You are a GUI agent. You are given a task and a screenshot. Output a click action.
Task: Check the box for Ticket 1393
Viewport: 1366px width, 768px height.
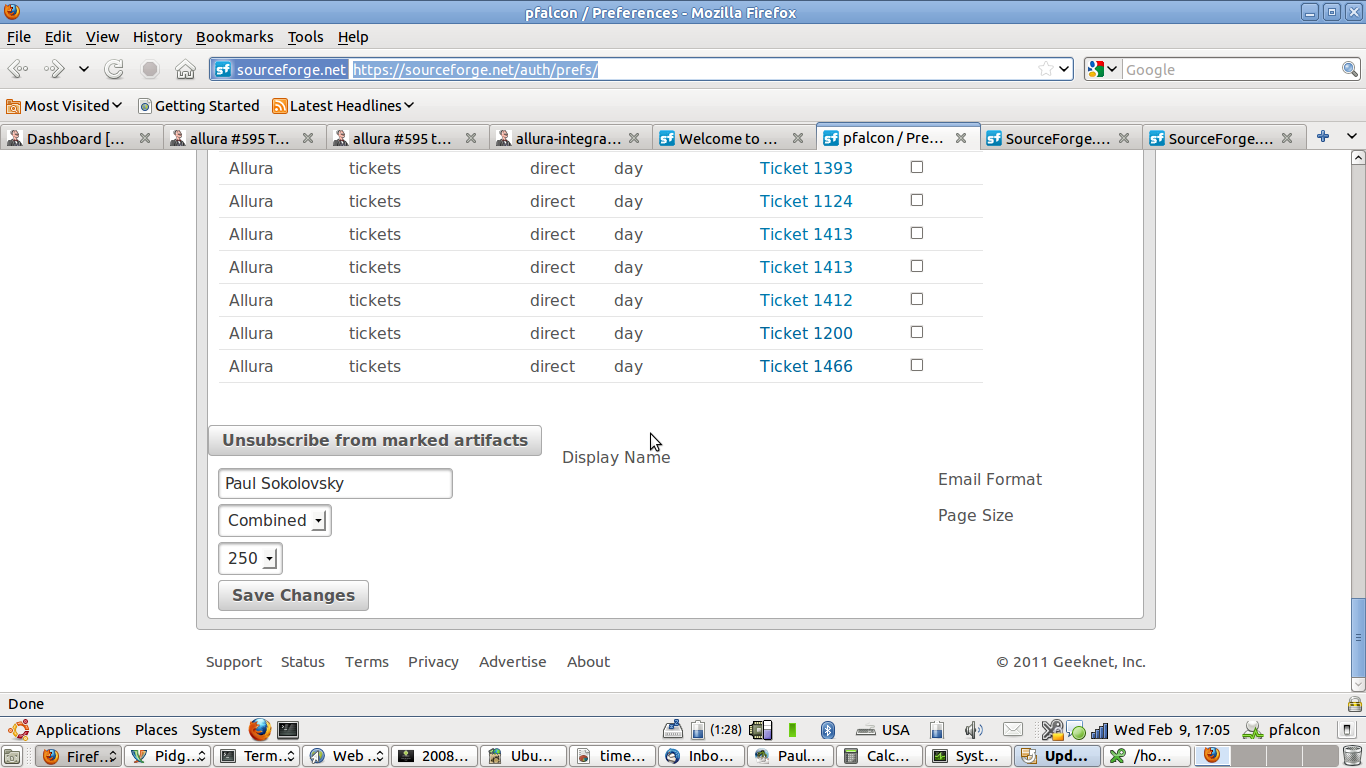click(916, 167)
